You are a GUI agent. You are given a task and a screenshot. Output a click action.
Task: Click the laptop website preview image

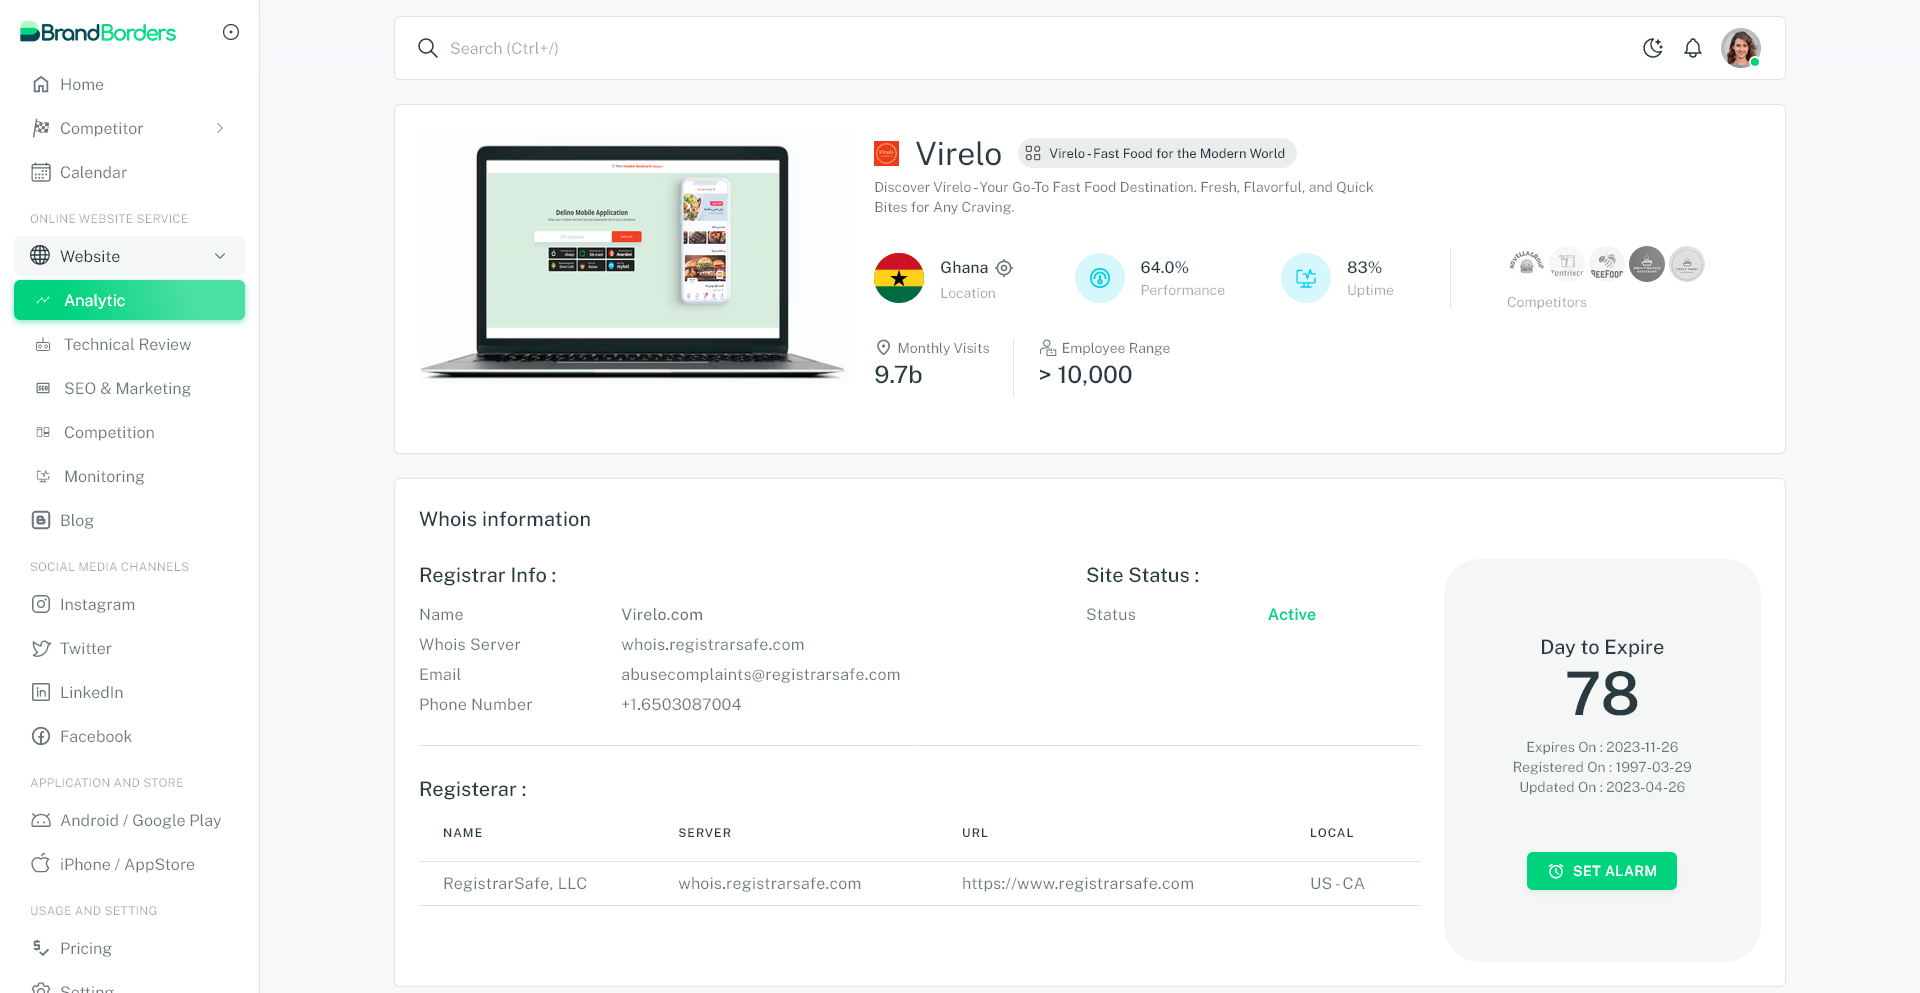click(x=633, y=260)
